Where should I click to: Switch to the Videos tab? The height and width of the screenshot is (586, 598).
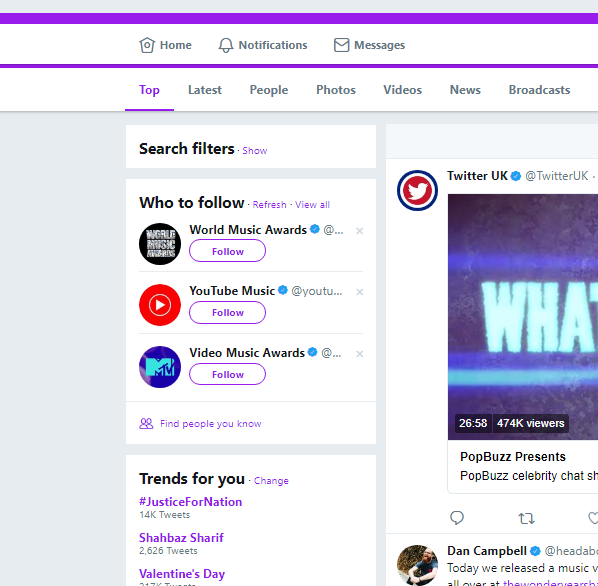402,90
